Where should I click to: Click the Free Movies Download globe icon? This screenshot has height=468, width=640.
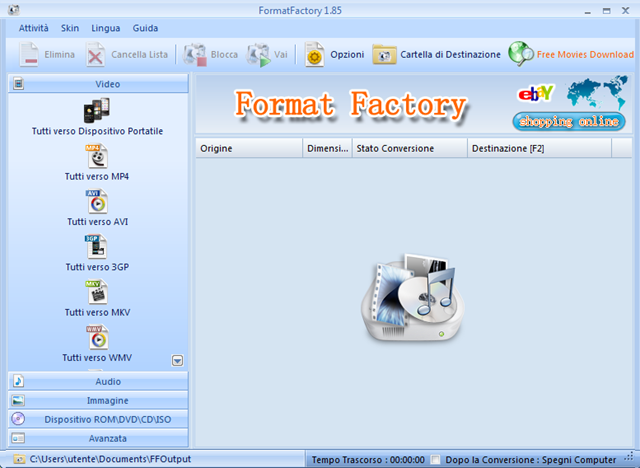520,54
